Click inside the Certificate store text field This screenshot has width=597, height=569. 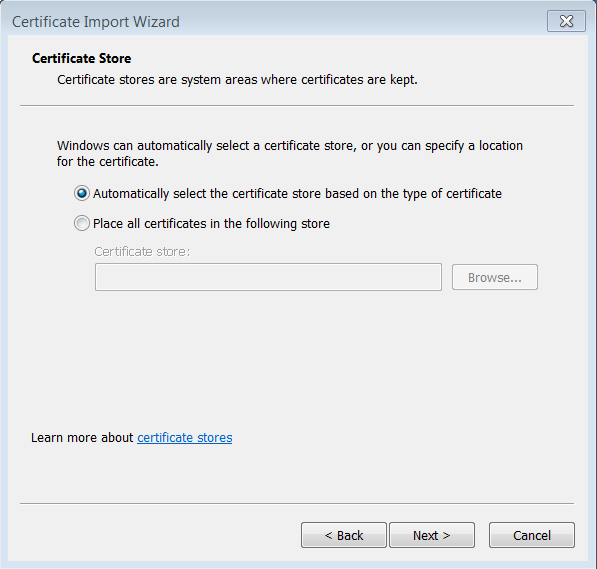(x=268, y=277)
